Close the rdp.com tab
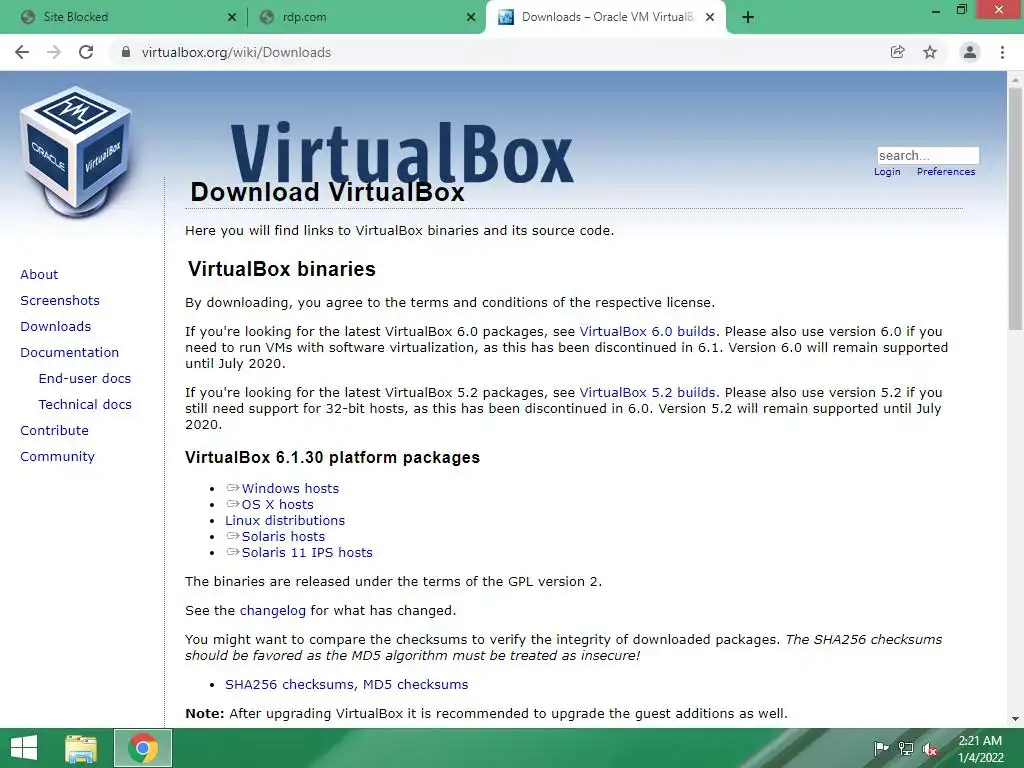 (471, 18)
